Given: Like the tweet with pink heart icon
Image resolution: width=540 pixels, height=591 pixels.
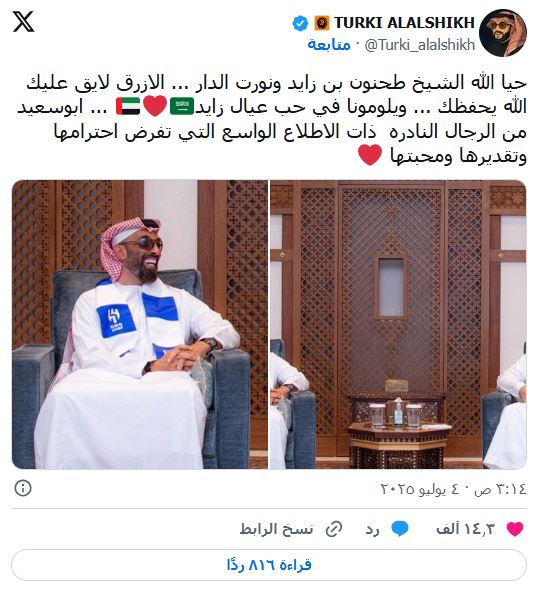Looking at the screenshot, I should (515, 529).
